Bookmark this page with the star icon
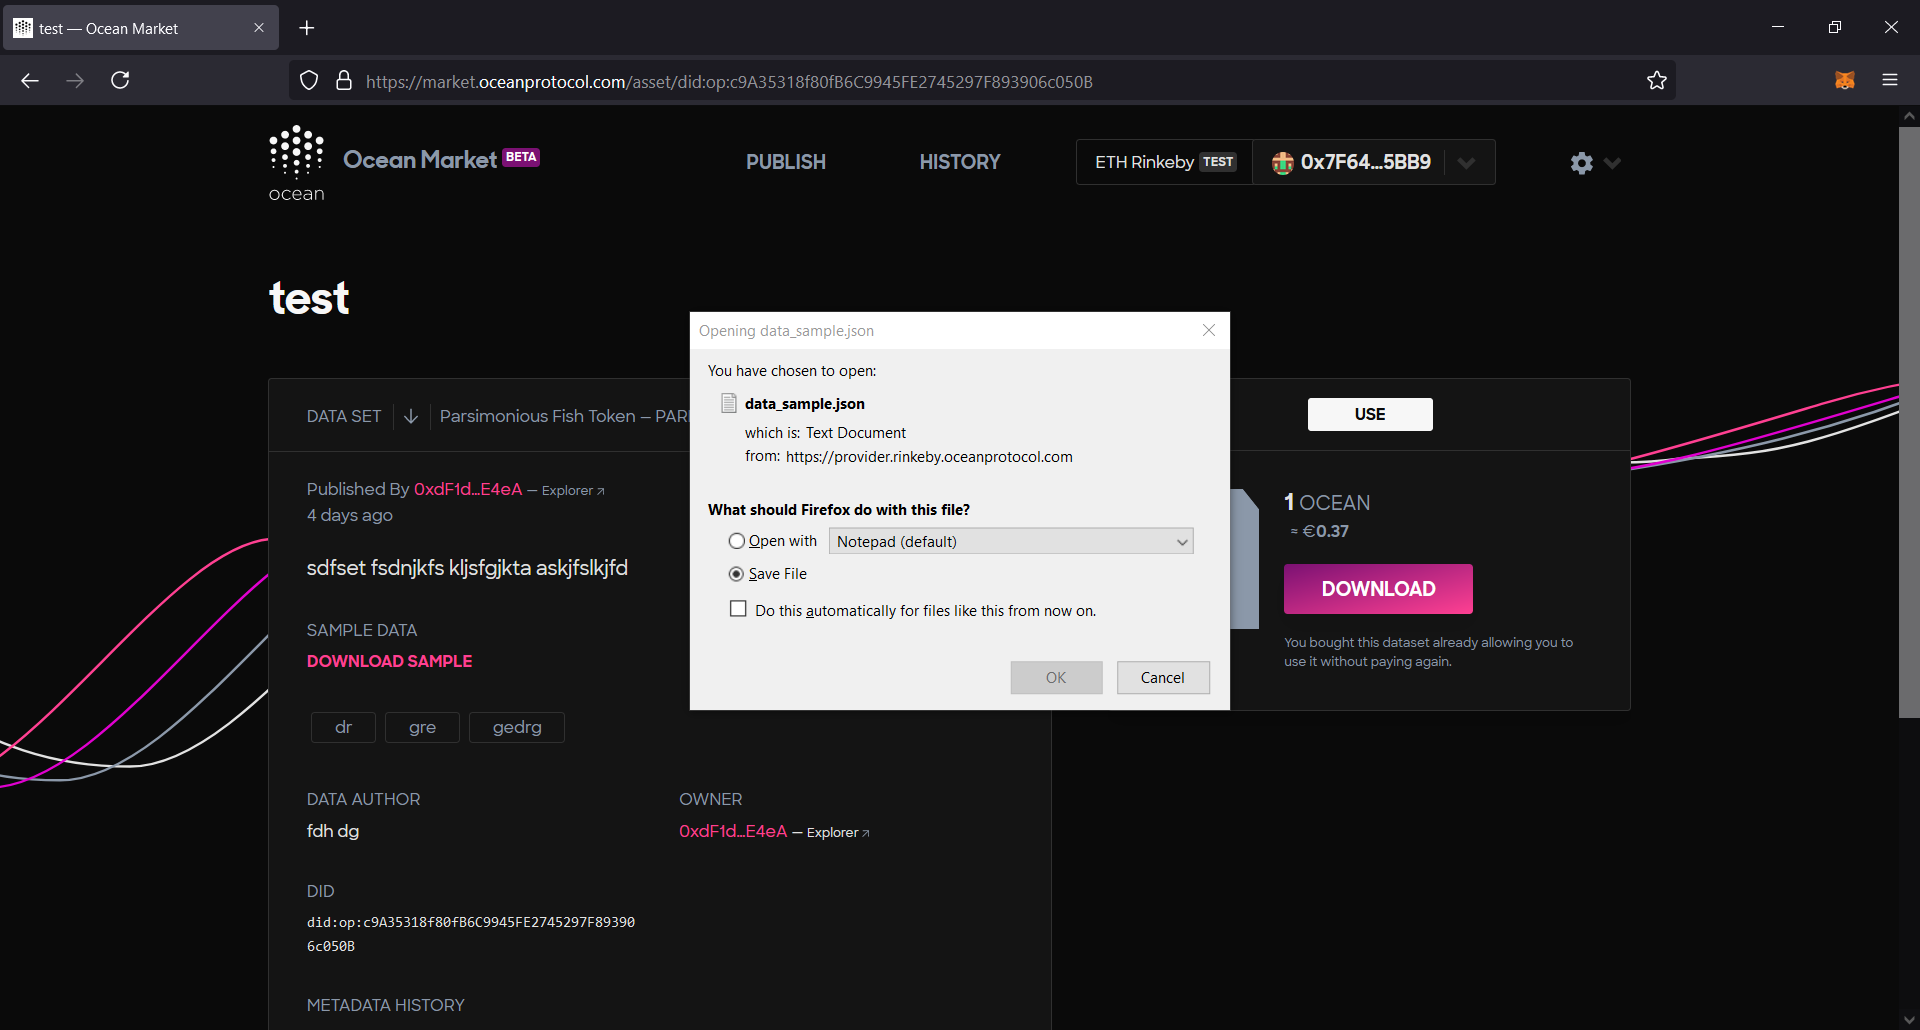The height and width of the screenshot is (1030, 1920). (1657, 80)
